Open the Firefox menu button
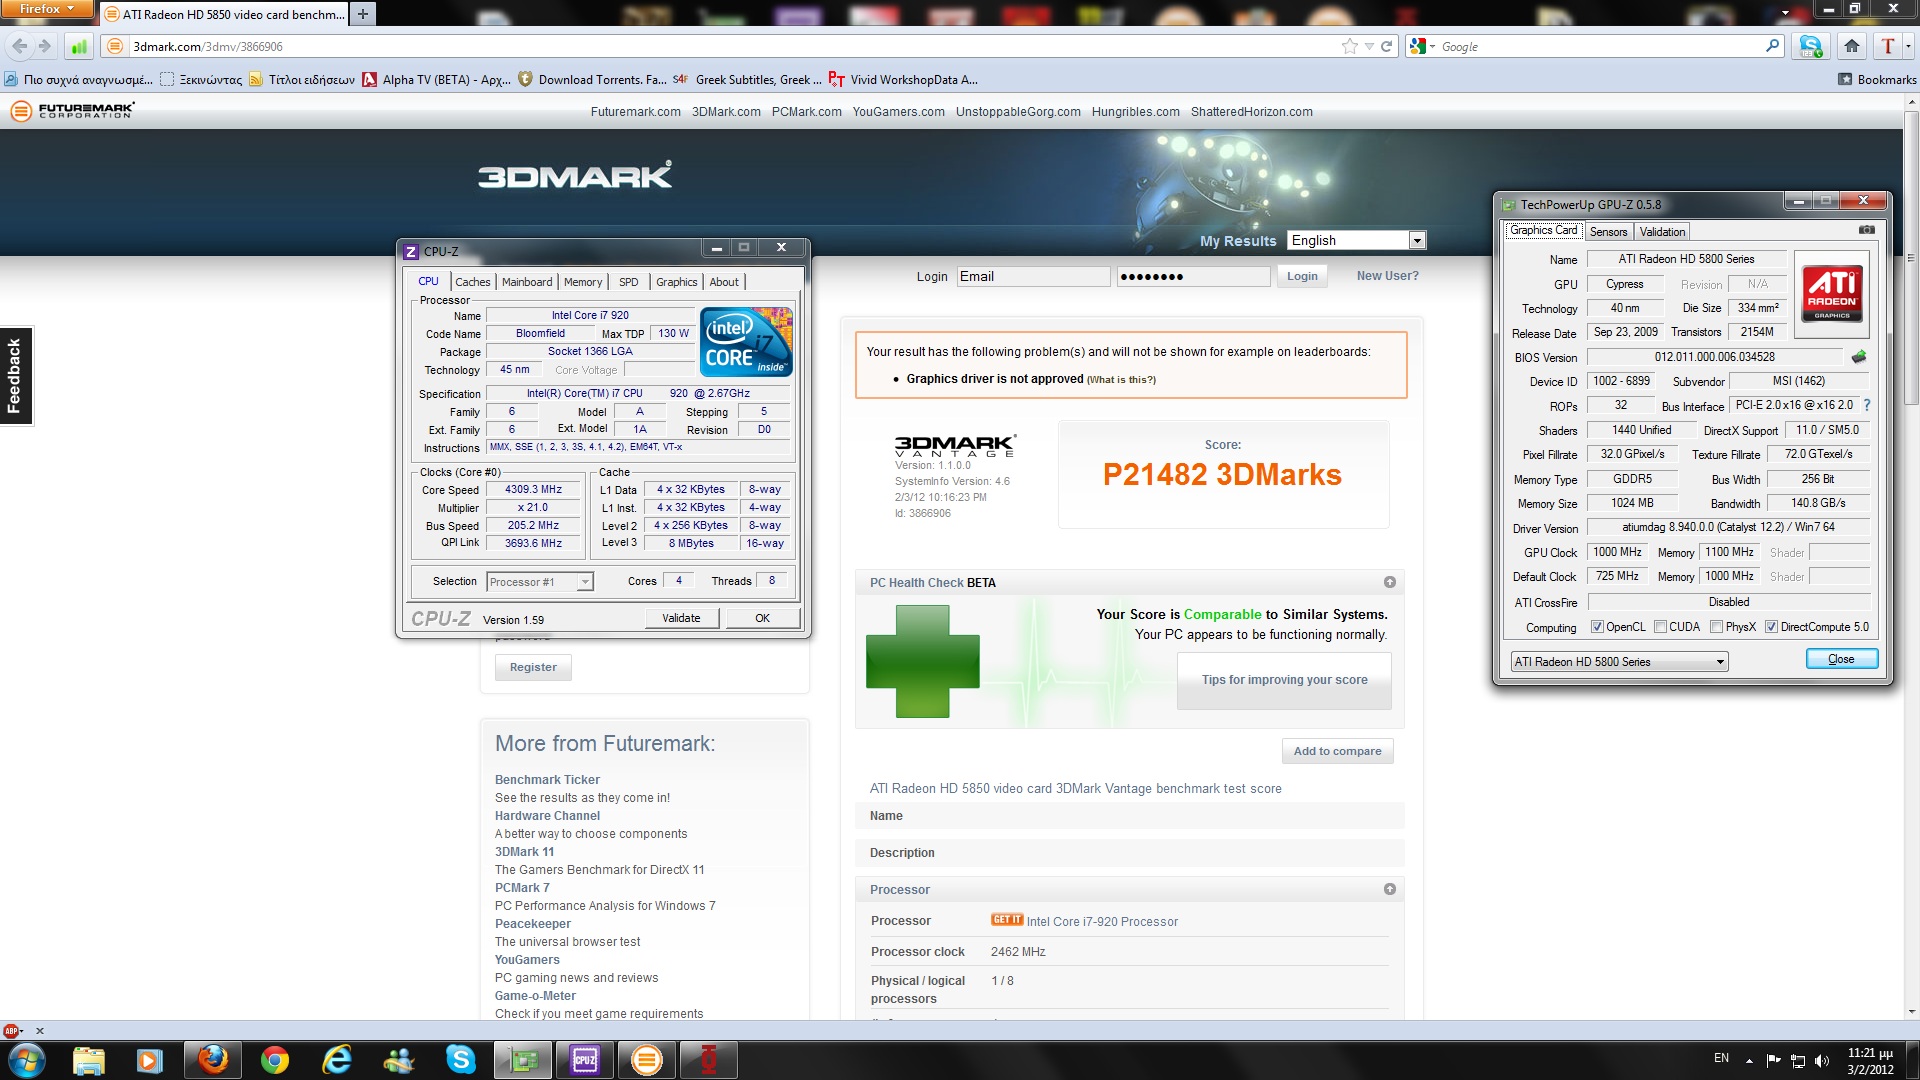Image resolution: width=1920 pixels, height=1080 pixels. click(x=46, y=9)
